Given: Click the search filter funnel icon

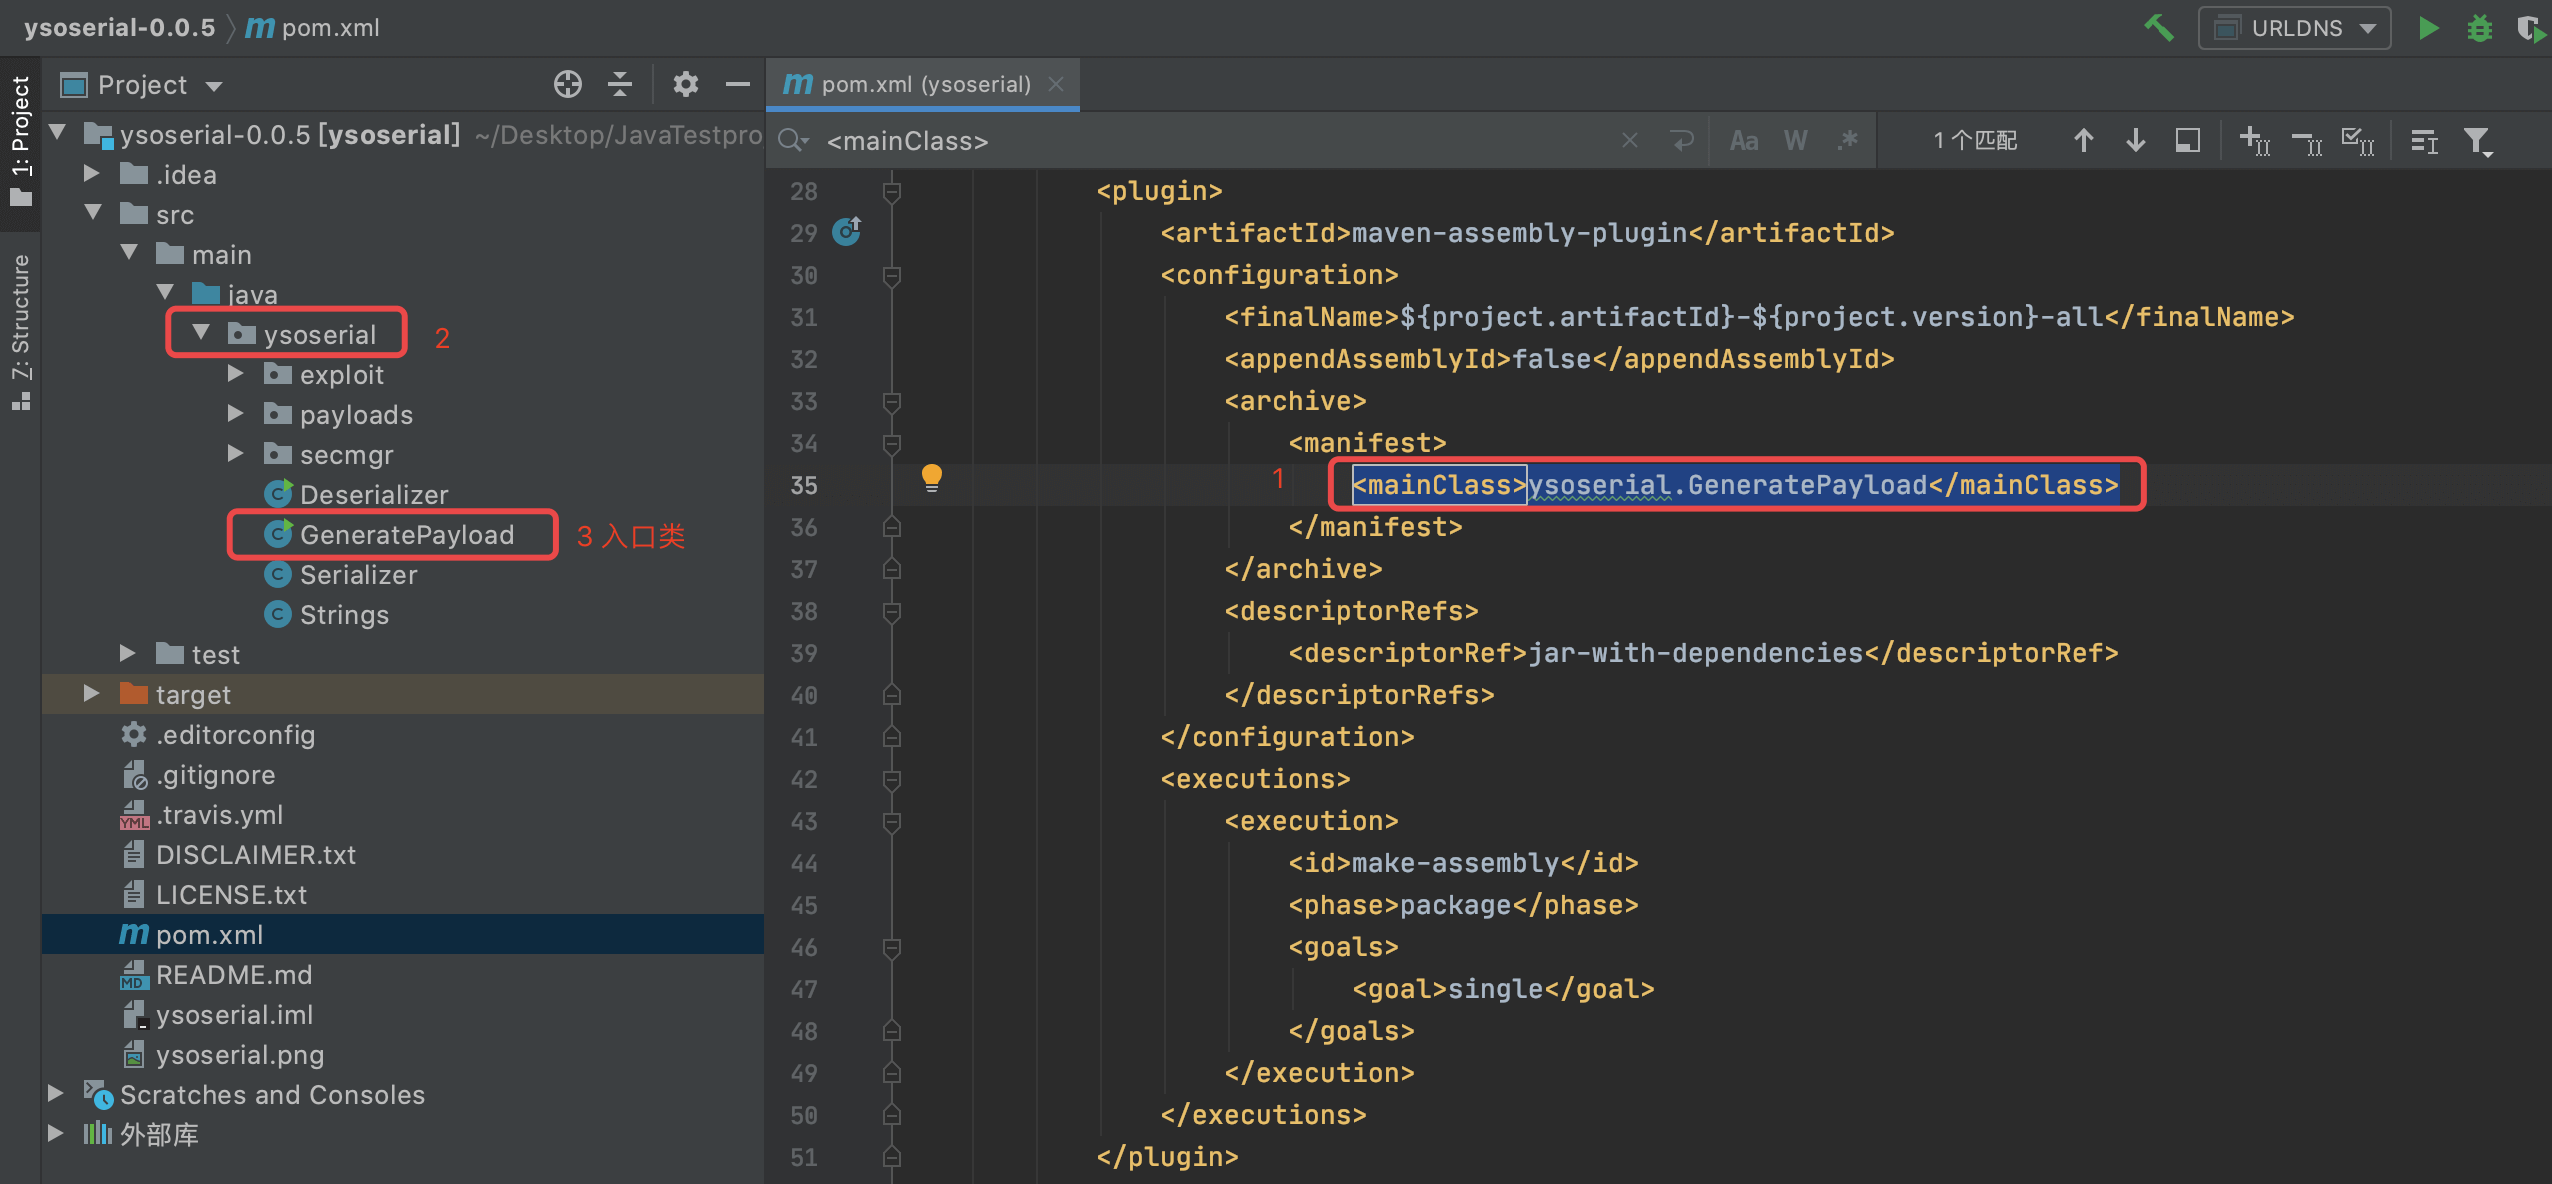Looking at the screenshot, I should pyautogui.click(x=2478, y=141).
